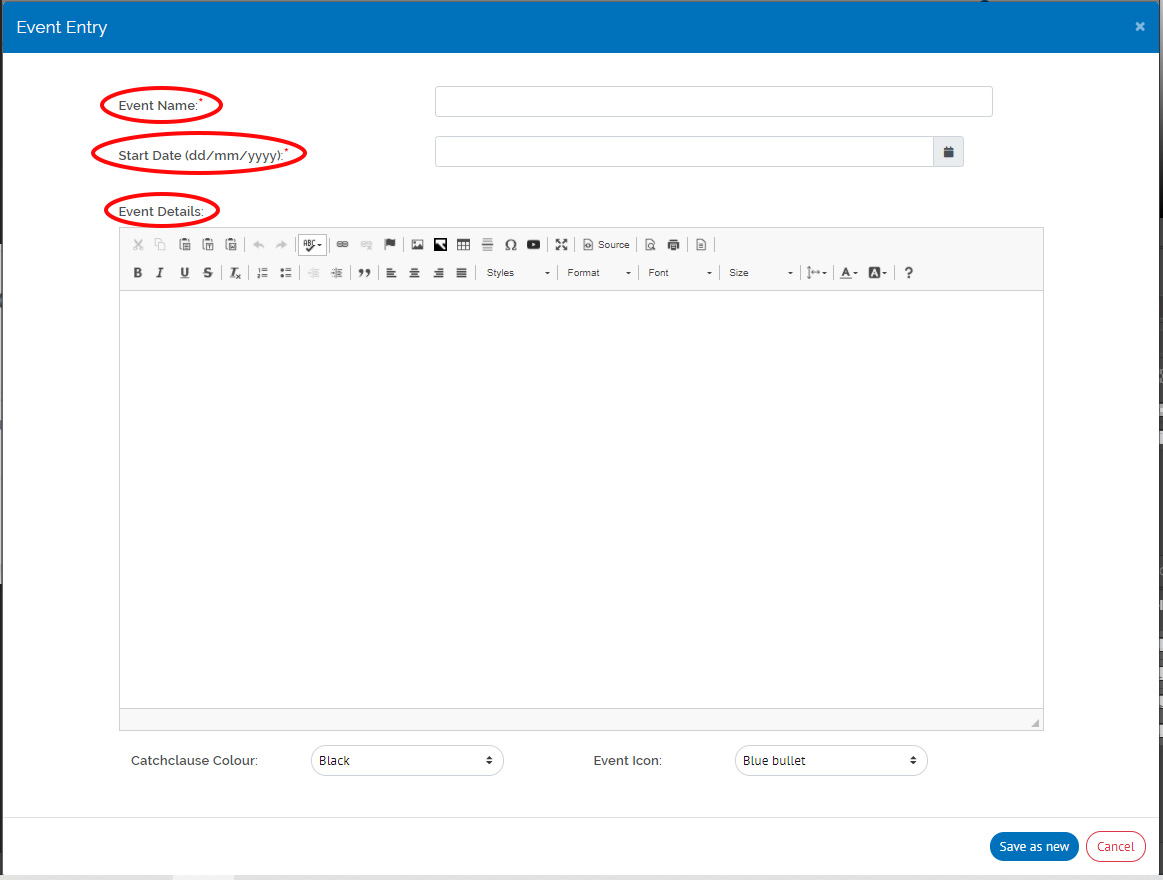Insert an image via toolbar icon

pyautogui.click(x=417, y=245)
